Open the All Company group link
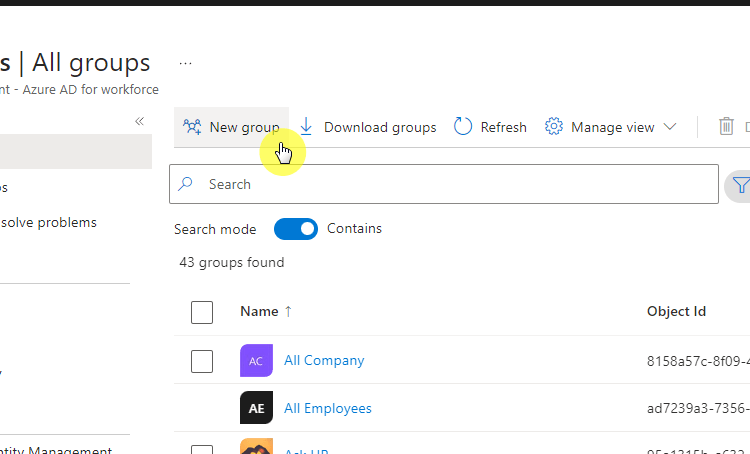 pyautogui.click(x=324, y=360)
